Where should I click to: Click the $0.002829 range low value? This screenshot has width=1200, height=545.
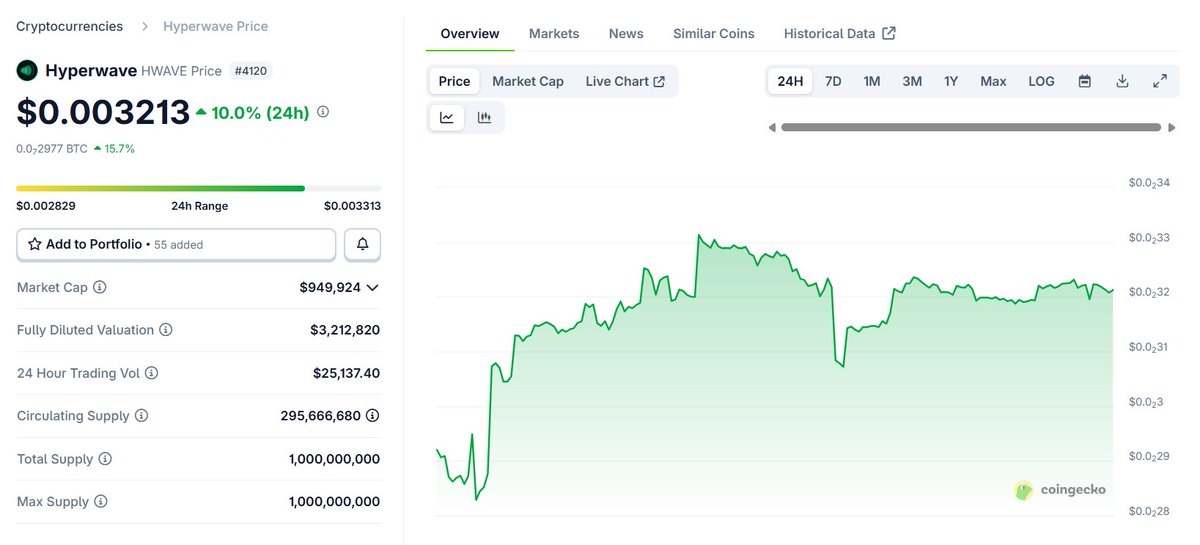pos(46,206)
